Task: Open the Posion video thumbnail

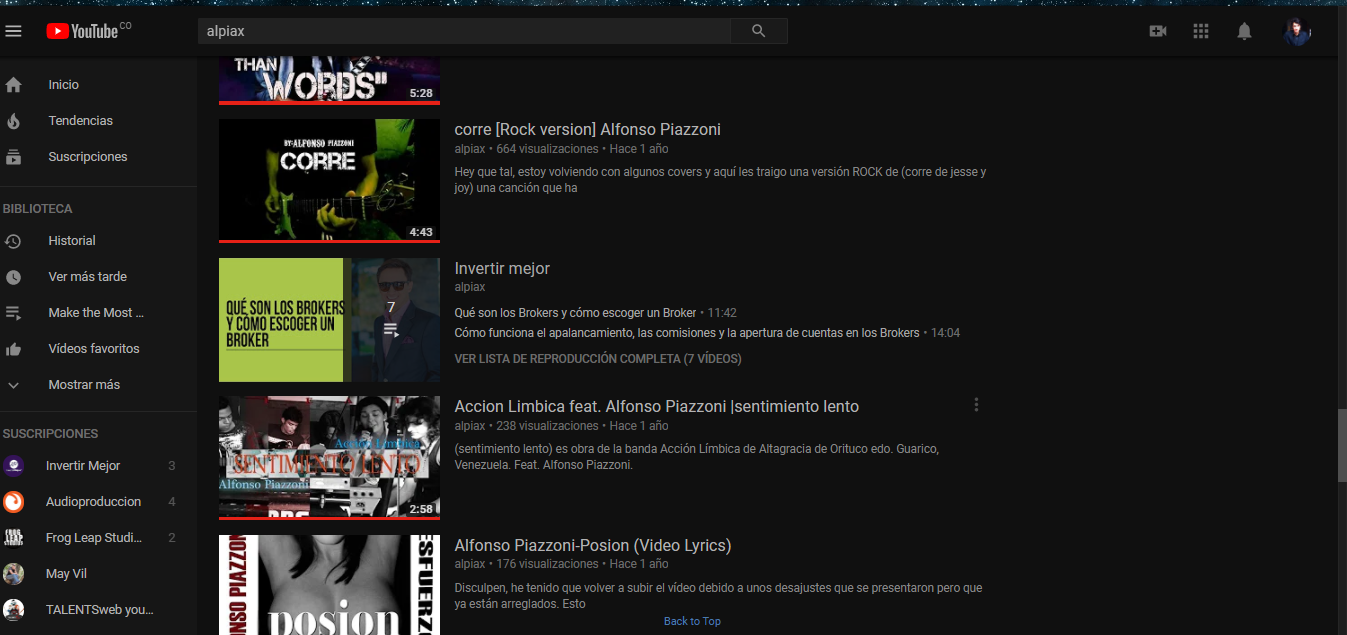Action: (x=329, y=585)
